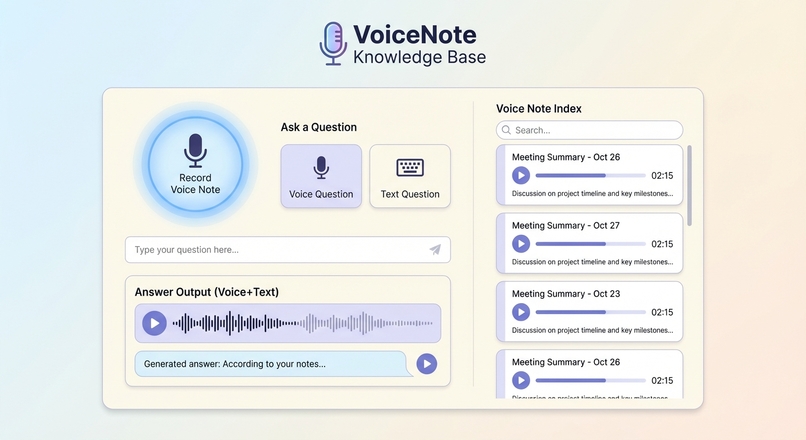Seek within the answer output waveform

tap(302, 323)
